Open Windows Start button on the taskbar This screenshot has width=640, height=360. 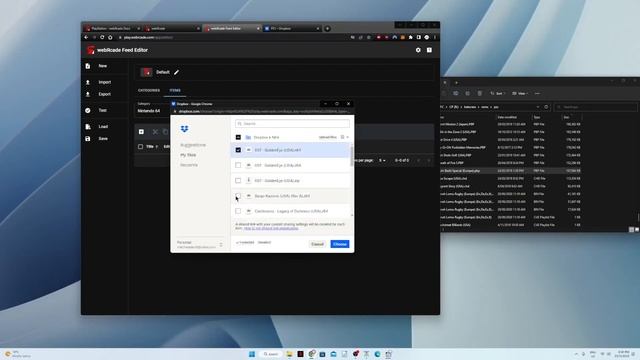[252, 354]
